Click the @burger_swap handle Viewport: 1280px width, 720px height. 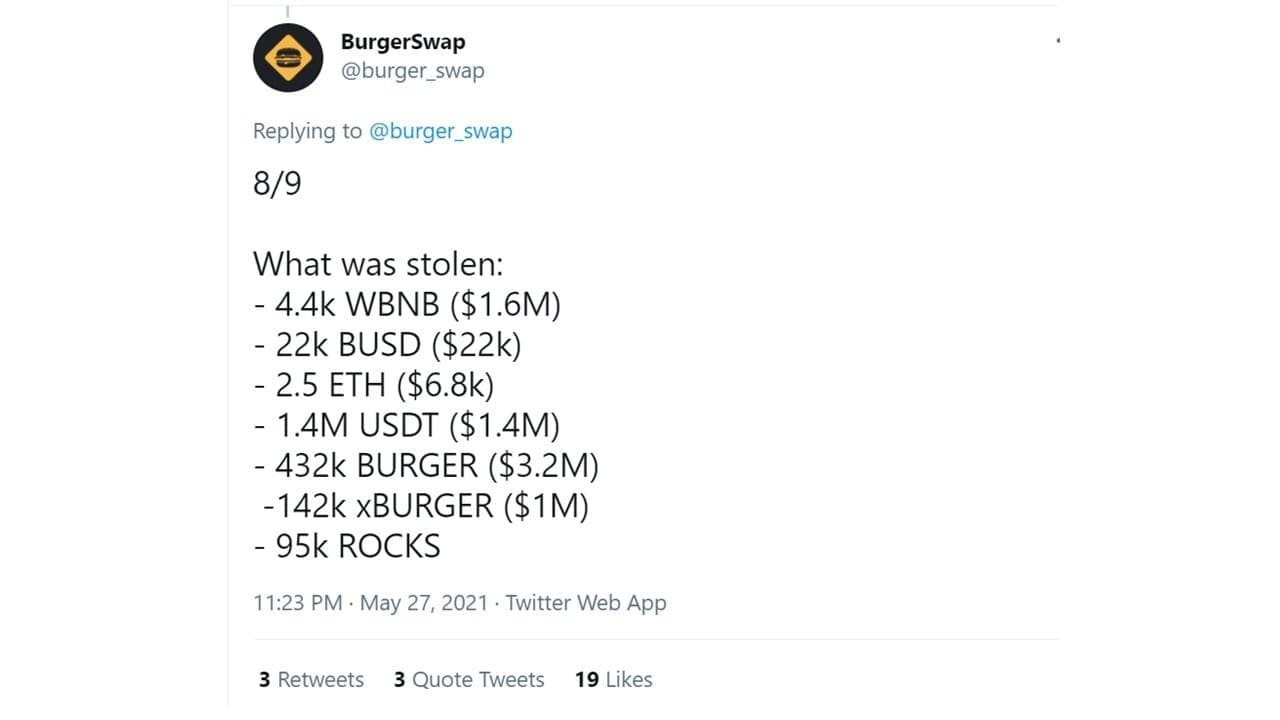click(x=413, y=71)
